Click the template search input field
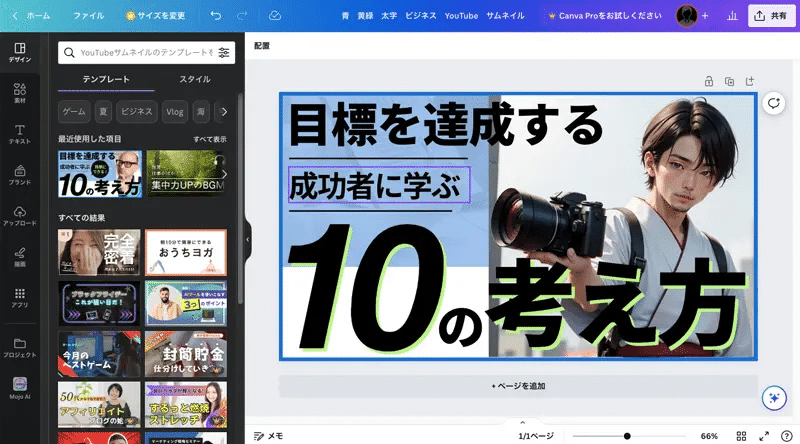The image size is (800, 444). (x=146, y=53)
